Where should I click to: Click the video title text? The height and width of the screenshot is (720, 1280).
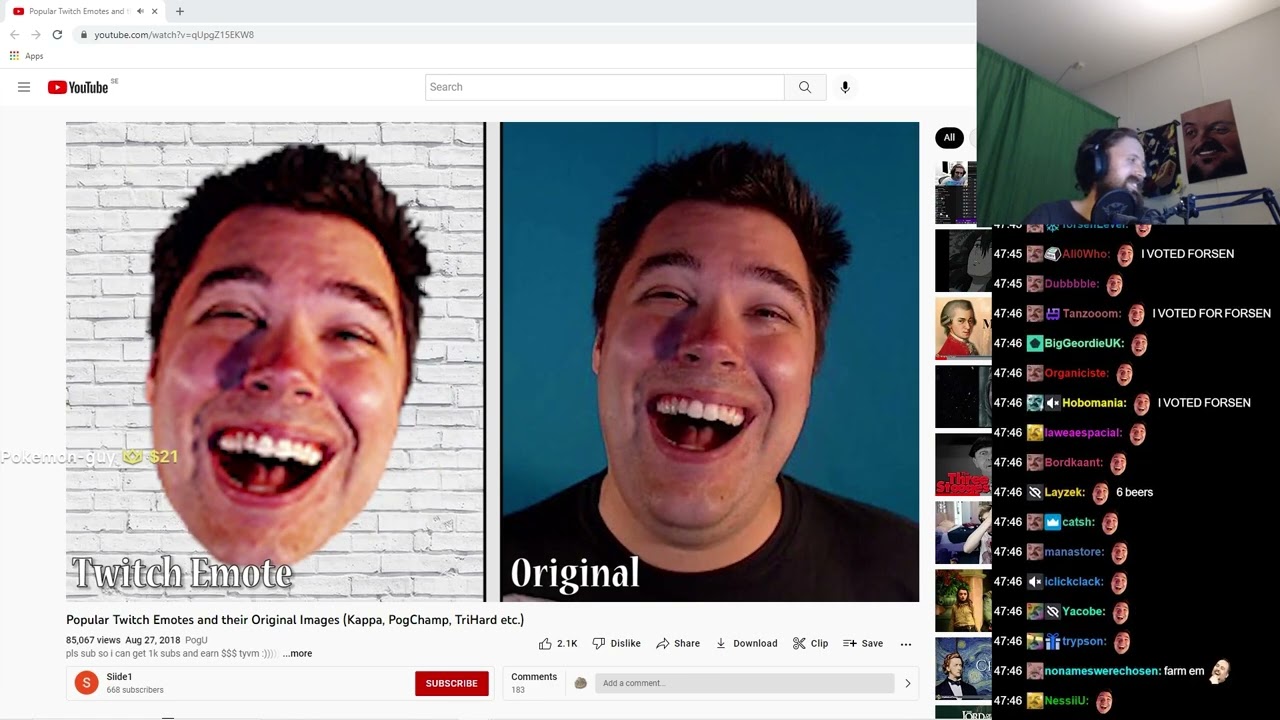point(295,620)
